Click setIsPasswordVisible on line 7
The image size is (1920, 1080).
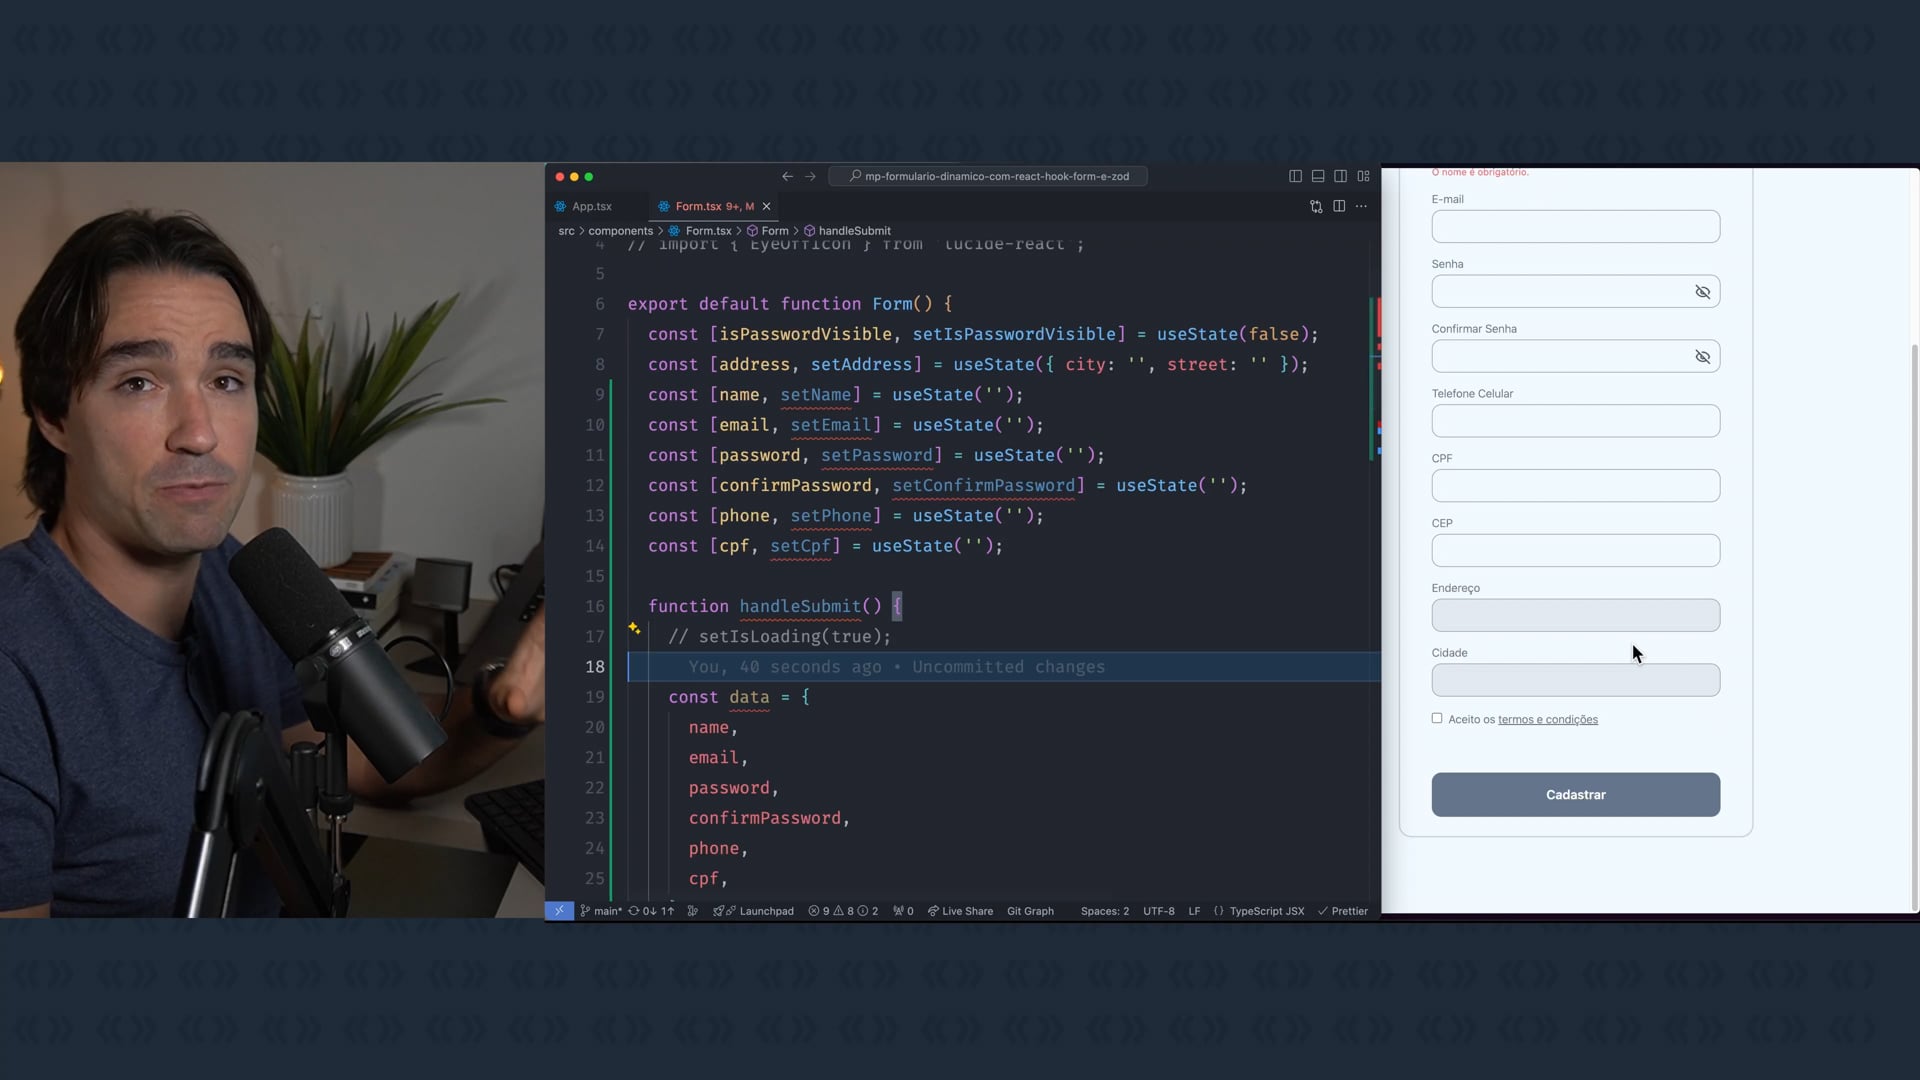click(x=1014, y=335)
